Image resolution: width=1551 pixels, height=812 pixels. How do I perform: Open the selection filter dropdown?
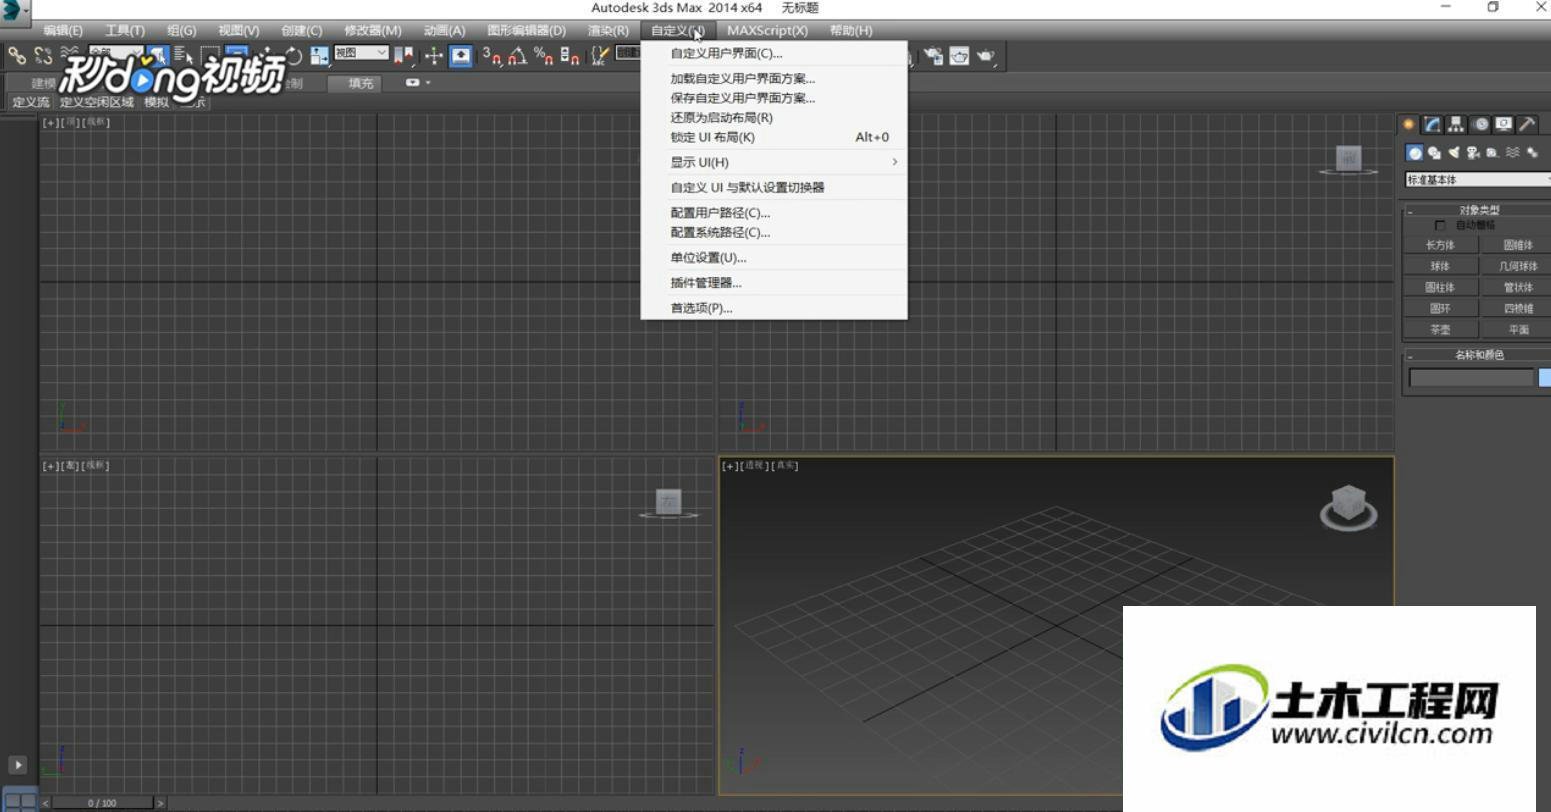click(x=116, y=52)
